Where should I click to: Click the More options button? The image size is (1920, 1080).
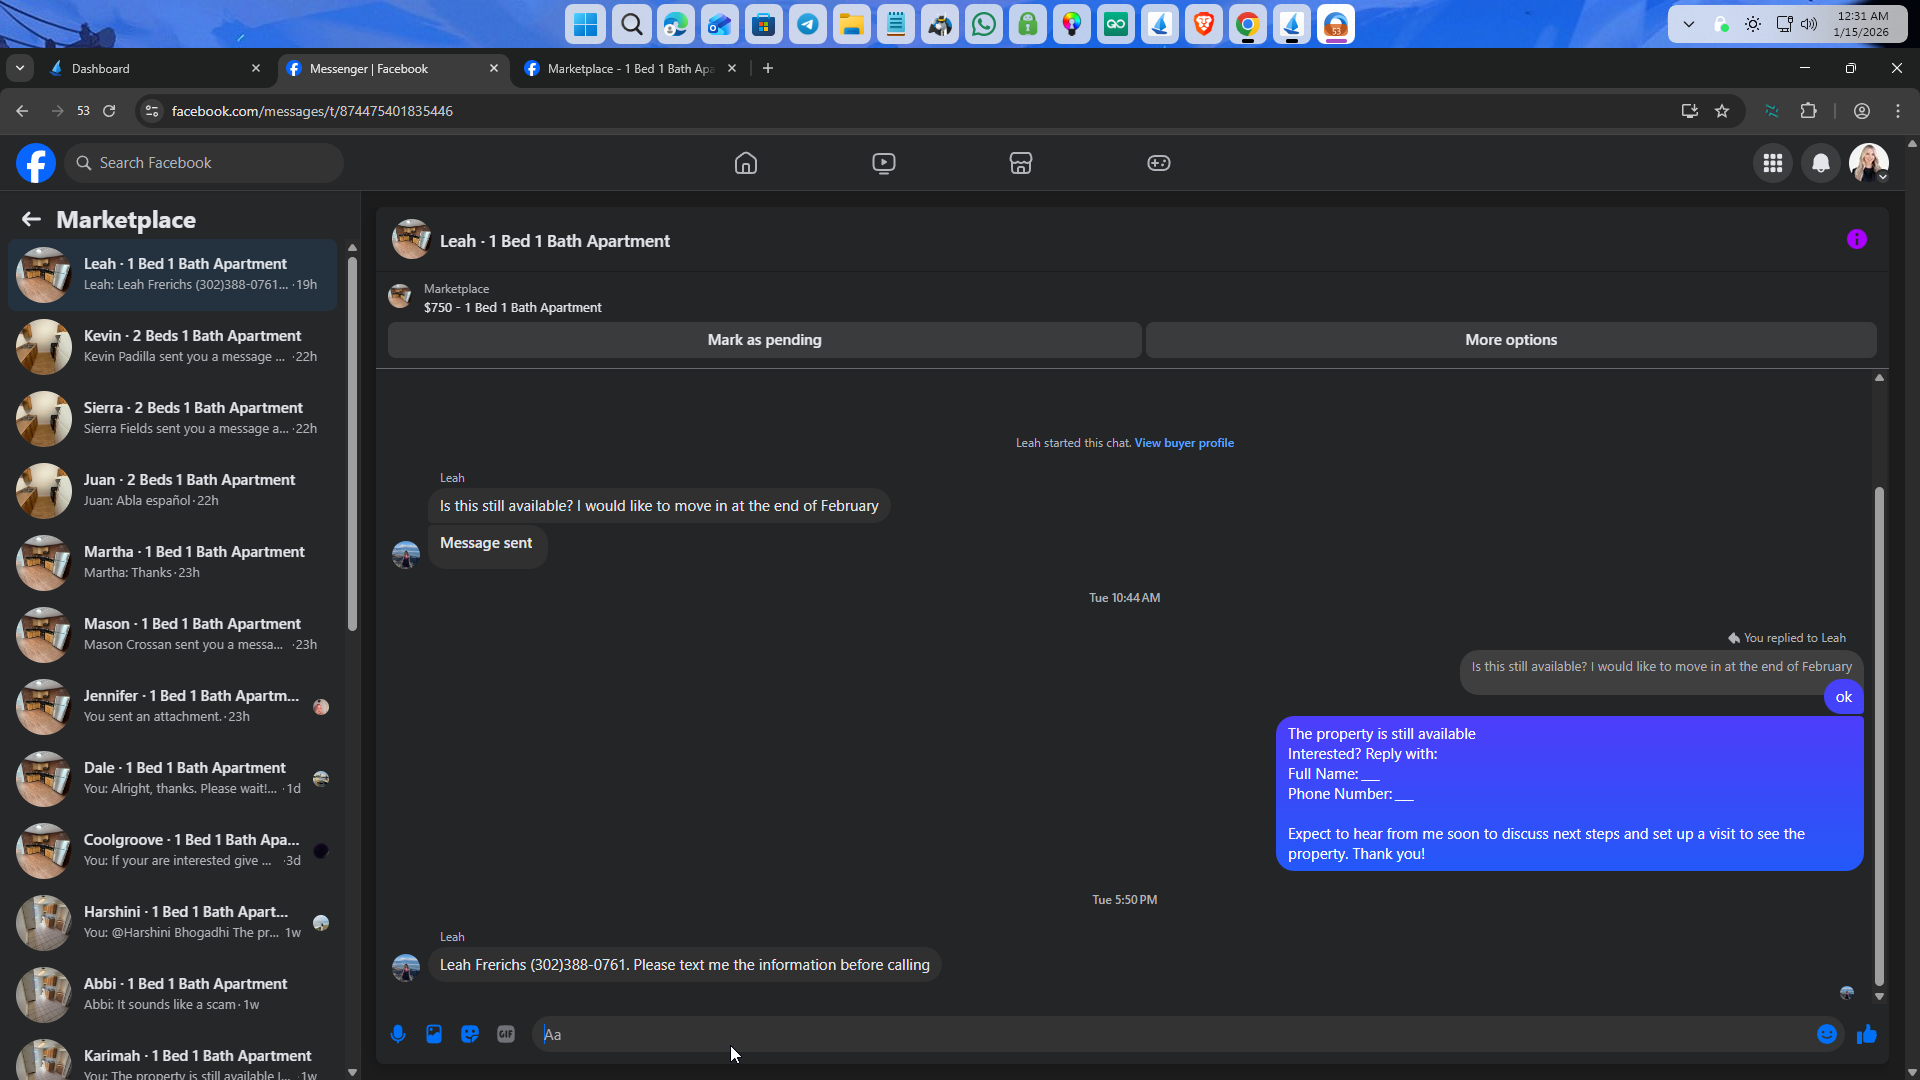click(1510, 340)
